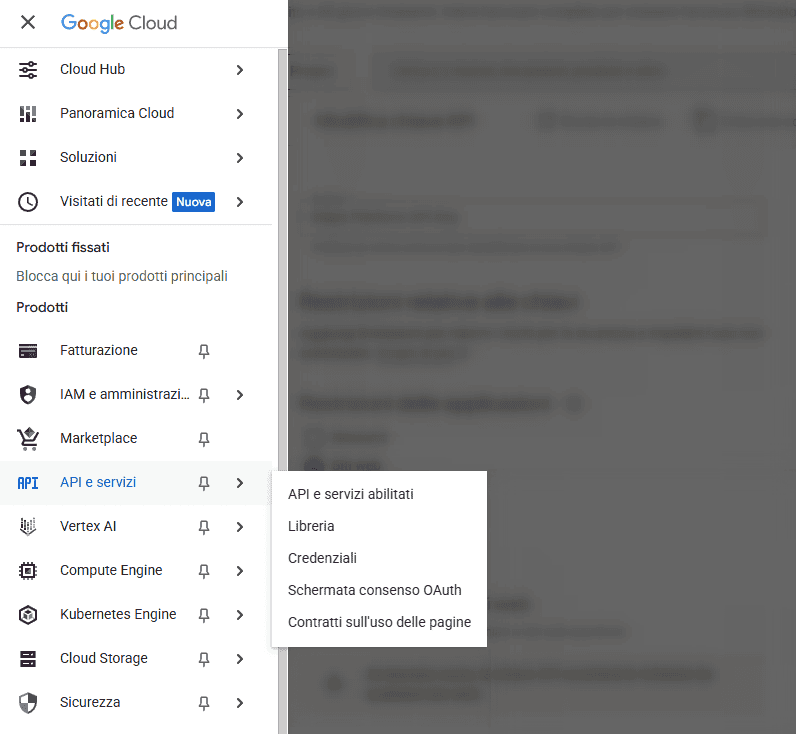Open Kubernetes Engine product
Screen dimensions: 796x734
(136, 615)
